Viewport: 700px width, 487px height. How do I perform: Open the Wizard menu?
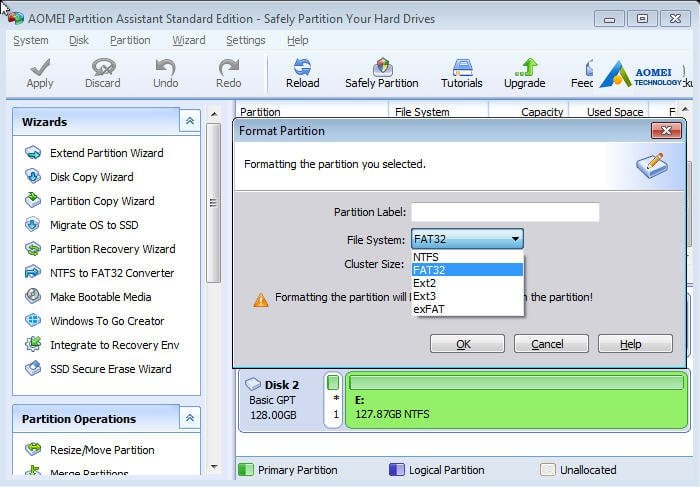(x=189, y=40)
